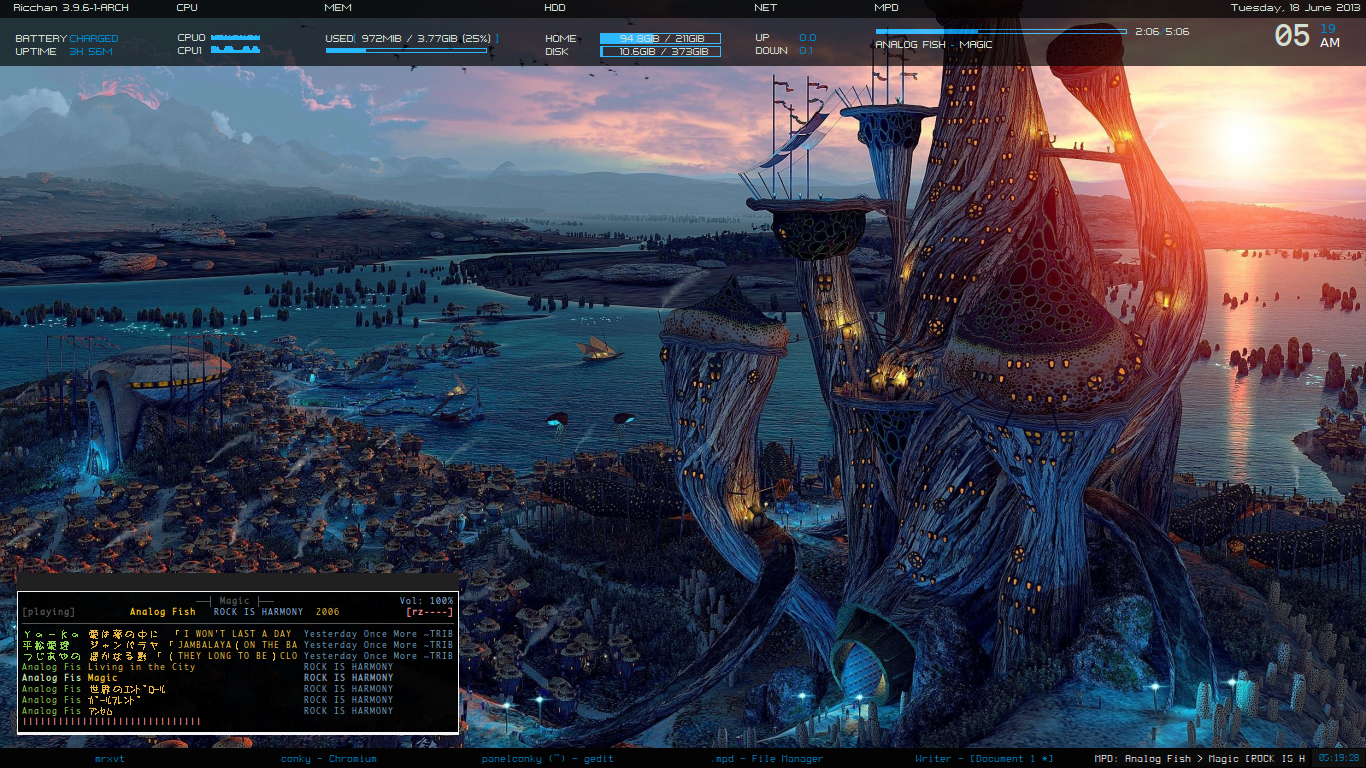Click the [playing] status in ncmpcpp
This screenshot has width=1366, height=768.
pyautogui.click(x=49, y=611)
